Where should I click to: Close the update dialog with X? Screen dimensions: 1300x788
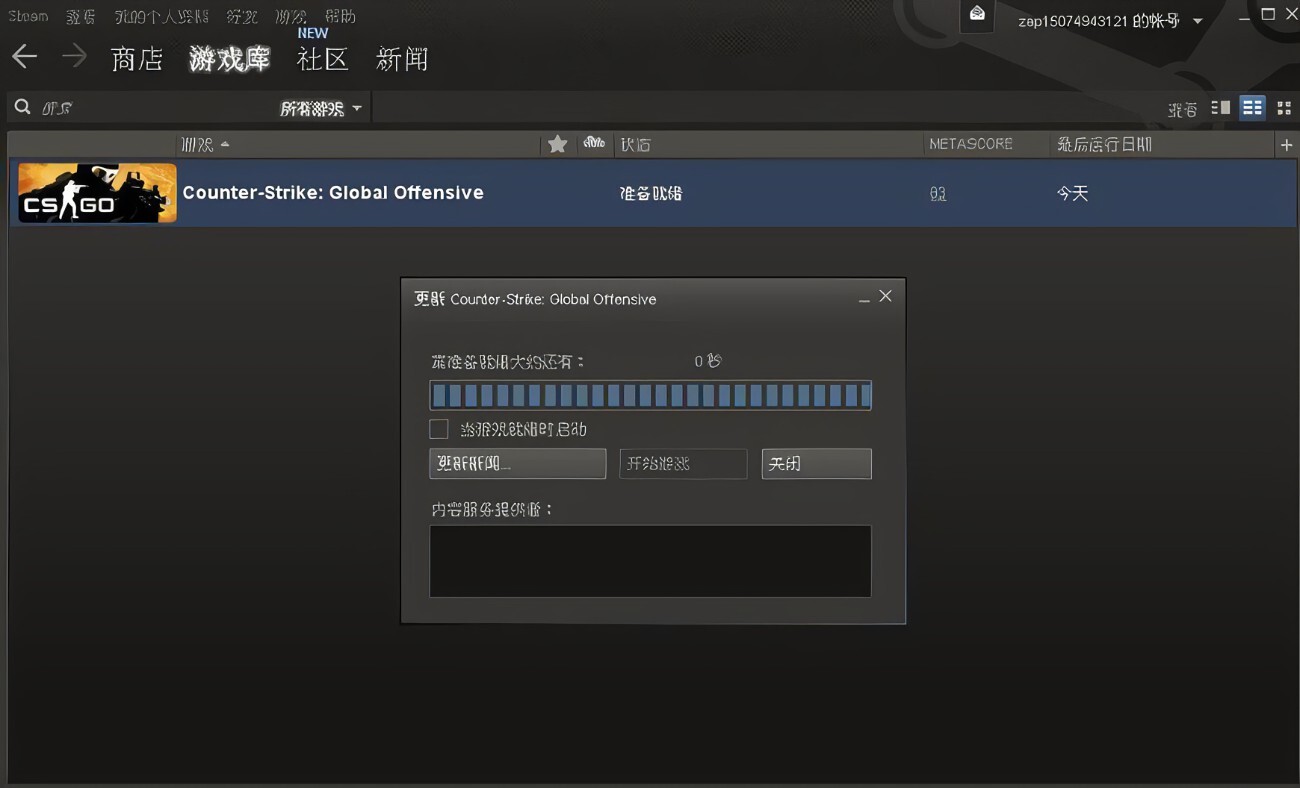point(885,296)
